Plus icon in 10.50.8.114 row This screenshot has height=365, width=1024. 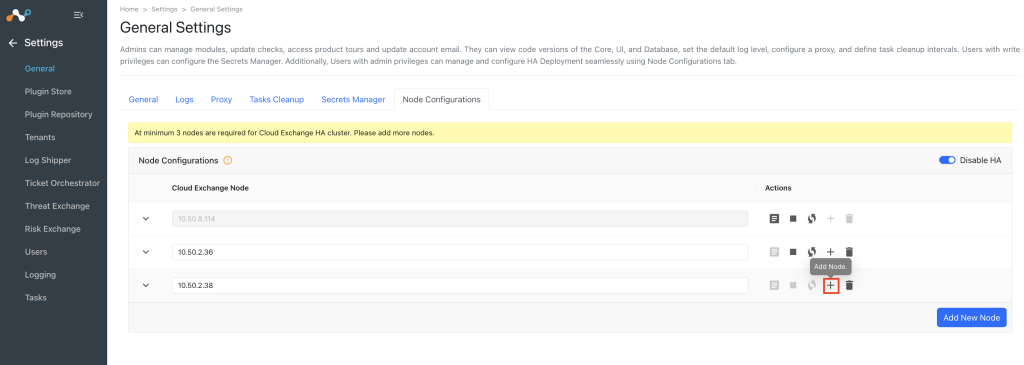(x=830, y=219)
